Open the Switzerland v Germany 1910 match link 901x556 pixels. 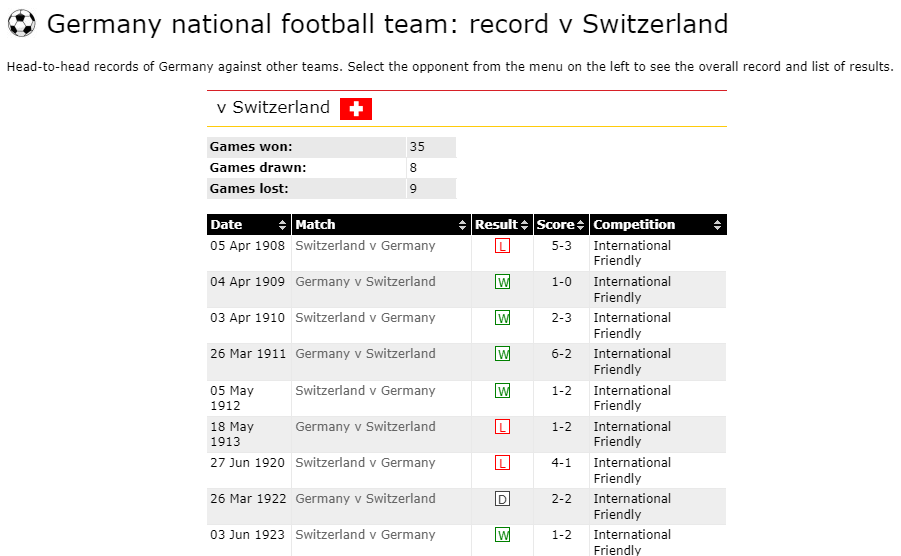click(x=365, y=318)
